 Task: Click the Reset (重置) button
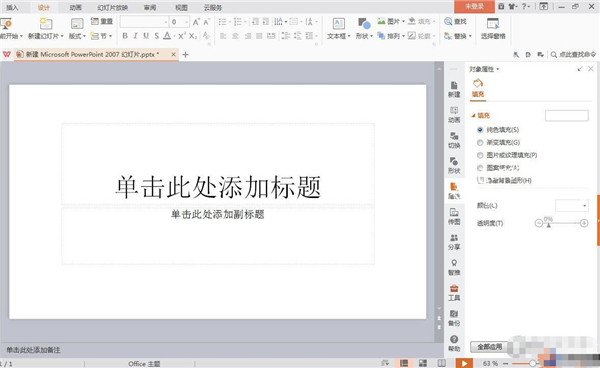(x=102, y=21)
